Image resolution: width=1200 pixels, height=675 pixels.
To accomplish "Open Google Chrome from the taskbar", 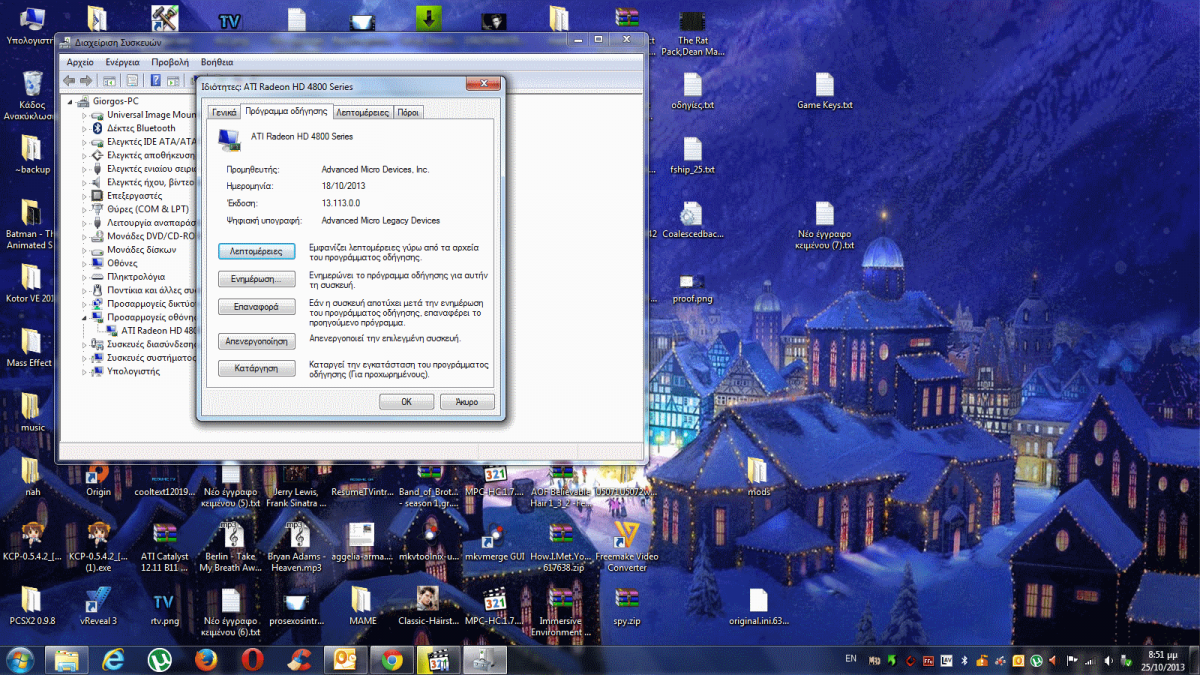I will pyautogui.click(x=391, y=660).
